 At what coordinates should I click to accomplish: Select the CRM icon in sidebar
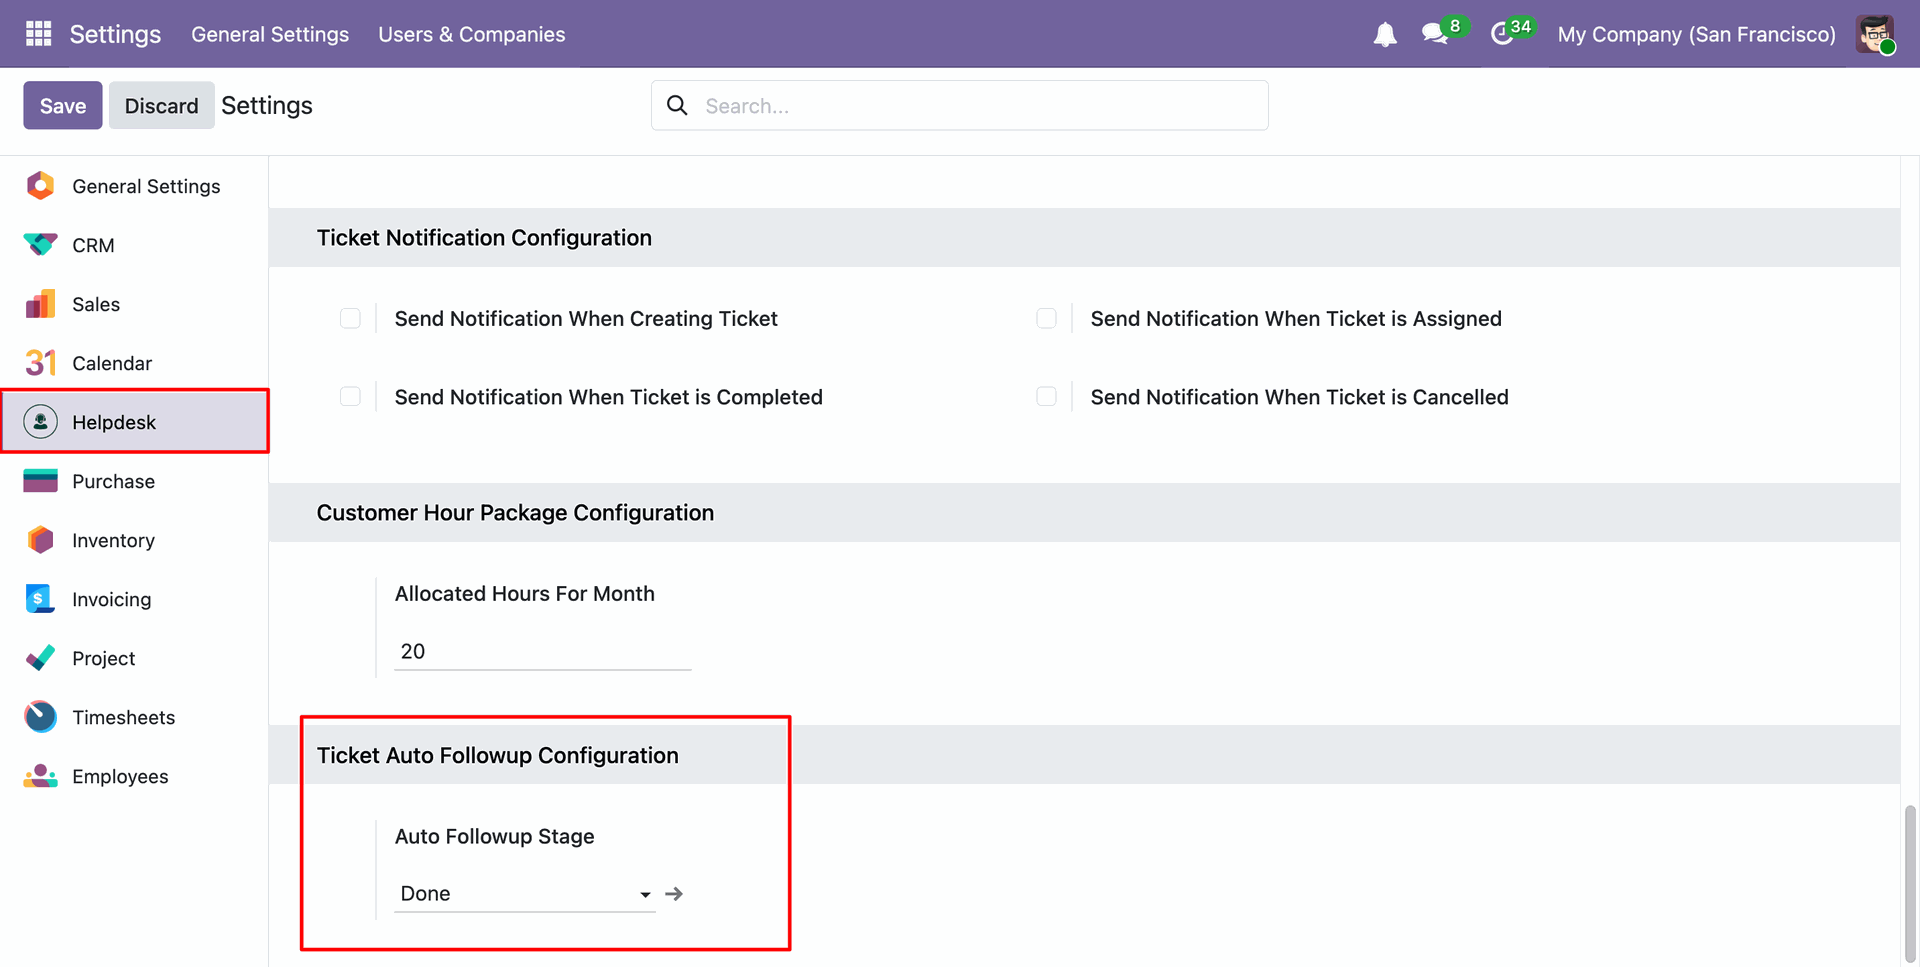pyautogui.click(x=40, y=245)
